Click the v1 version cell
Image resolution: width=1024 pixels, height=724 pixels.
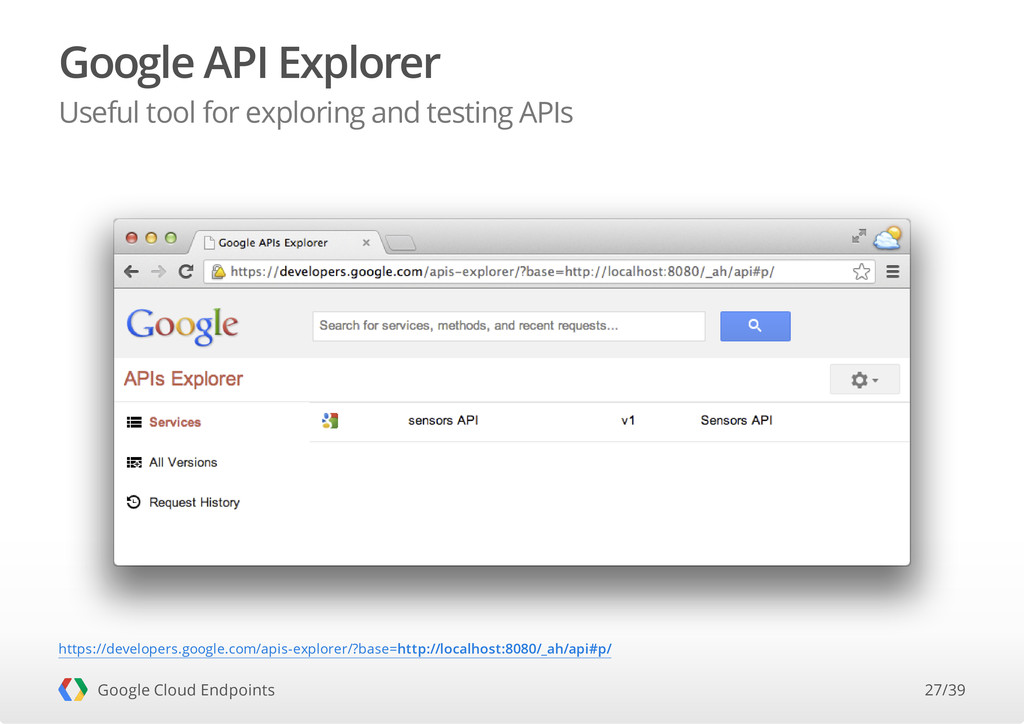pyautogui.click(x=628, y=420)
